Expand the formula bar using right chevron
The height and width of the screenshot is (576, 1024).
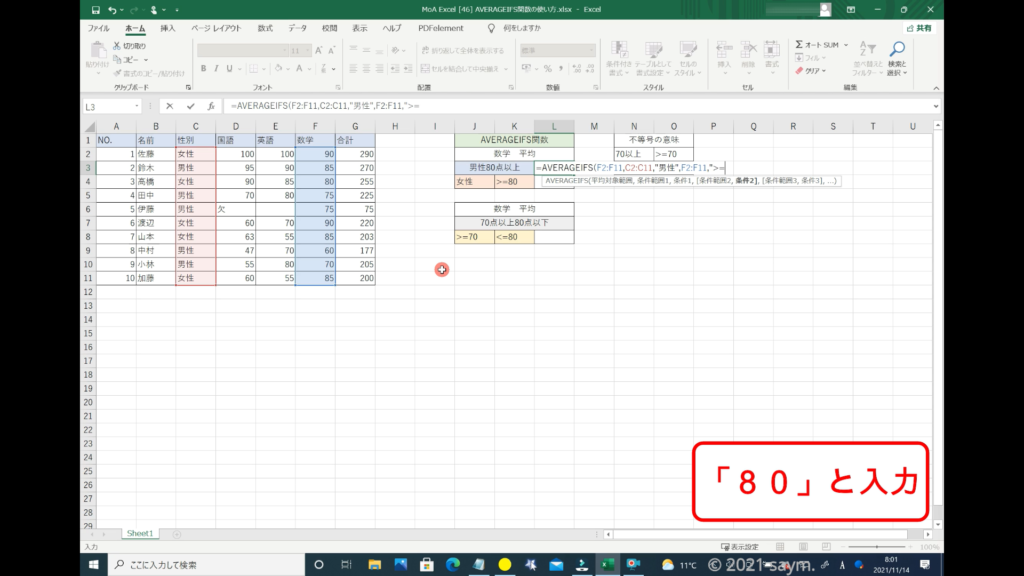936,106
